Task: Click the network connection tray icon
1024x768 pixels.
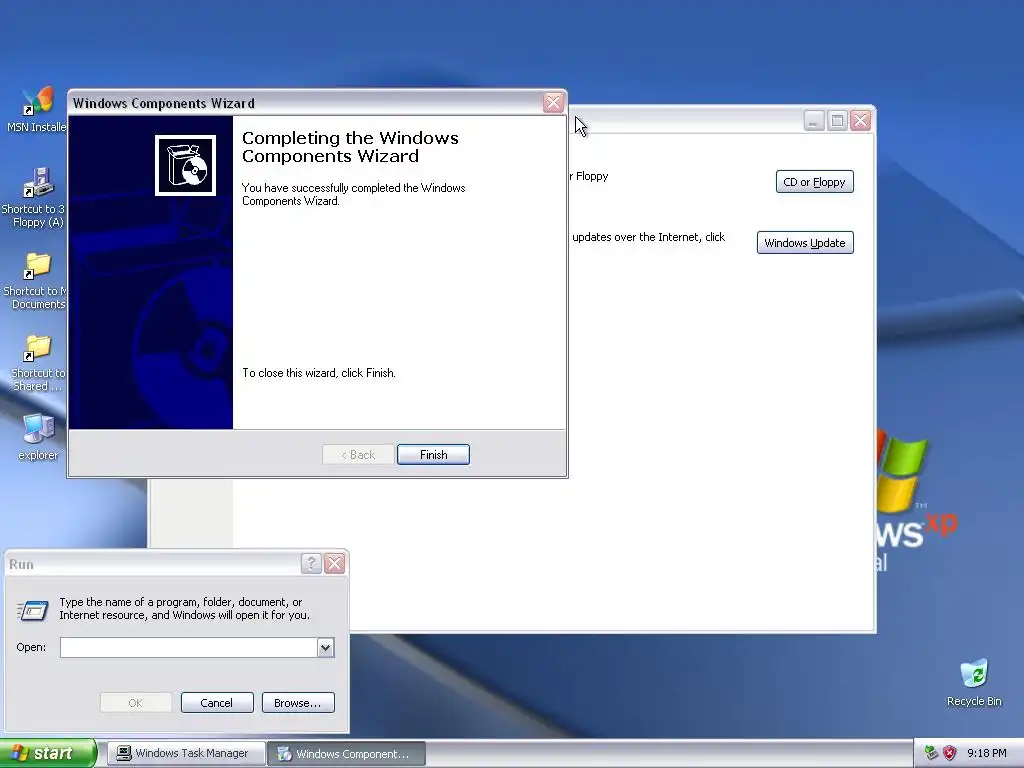Action: (932, 753)
